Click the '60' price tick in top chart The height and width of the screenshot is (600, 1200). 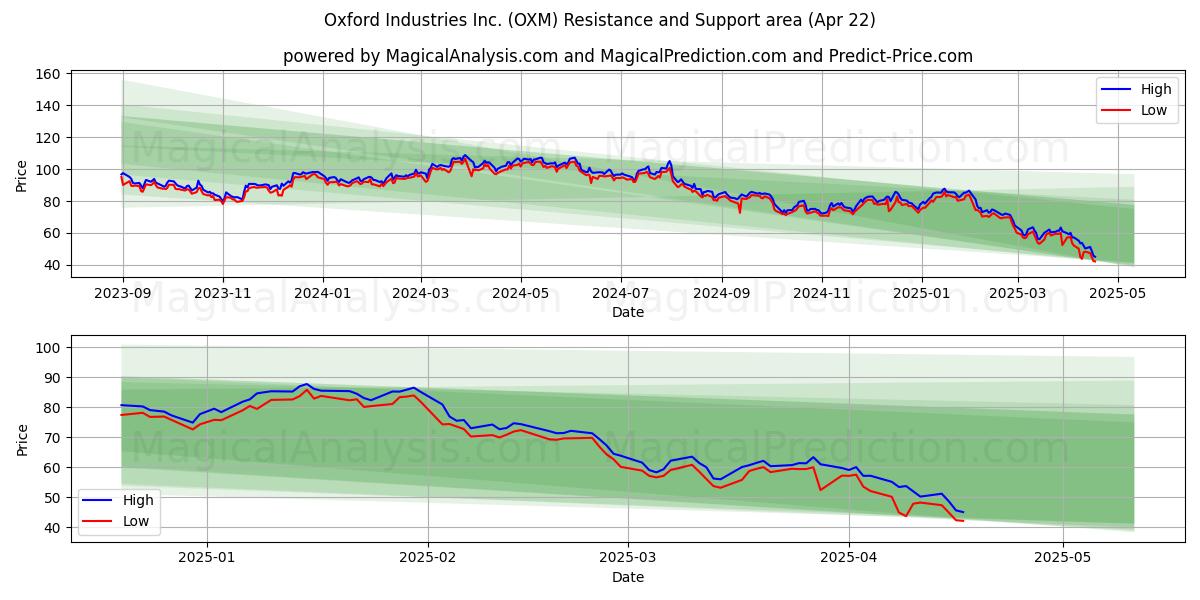pyautogui.click(x=54, y=234)
